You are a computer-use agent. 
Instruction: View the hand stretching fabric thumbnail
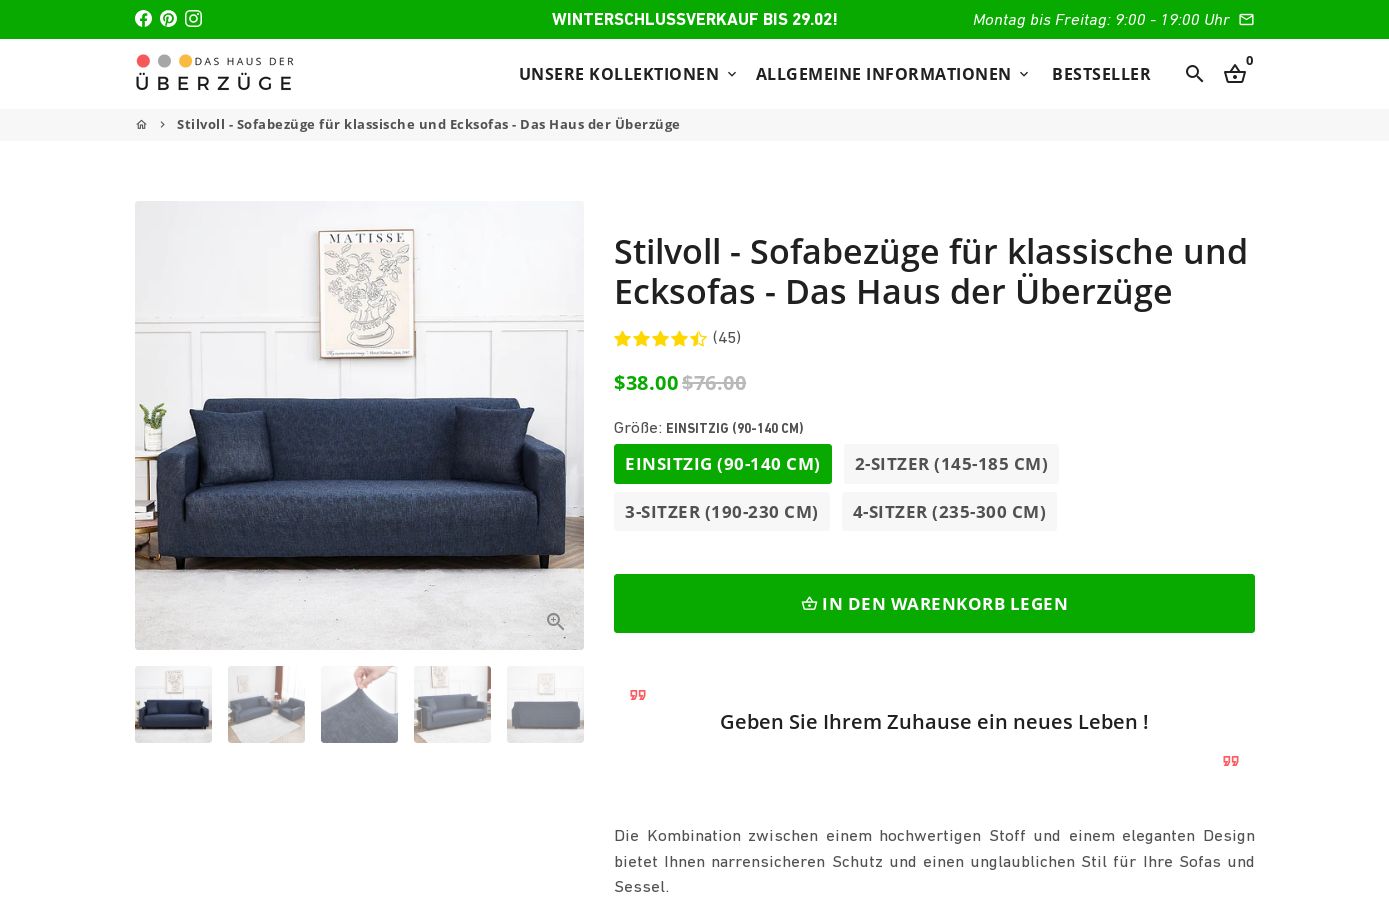(359, 704)
